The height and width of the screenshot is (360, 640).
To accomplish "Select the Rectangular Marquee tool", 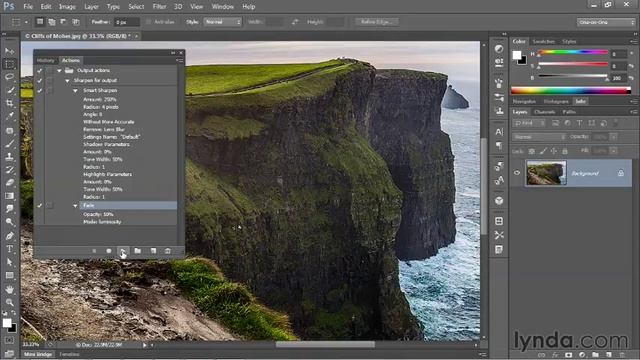I will point(9,64).
